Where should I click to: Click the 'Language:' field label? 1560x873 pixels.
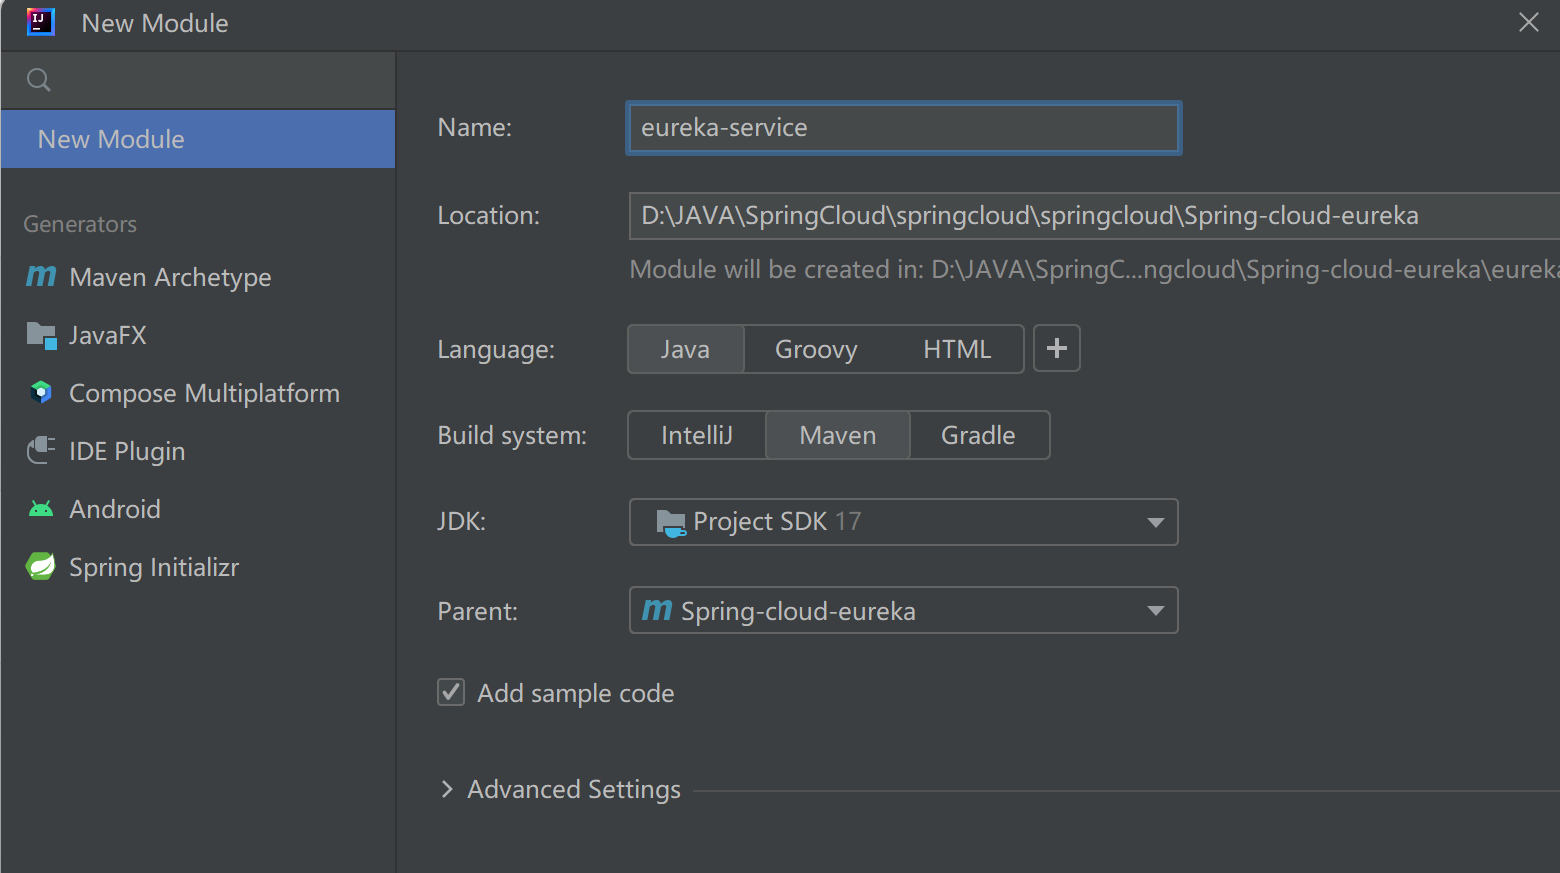pyautogui.click(x=496, y=349)
